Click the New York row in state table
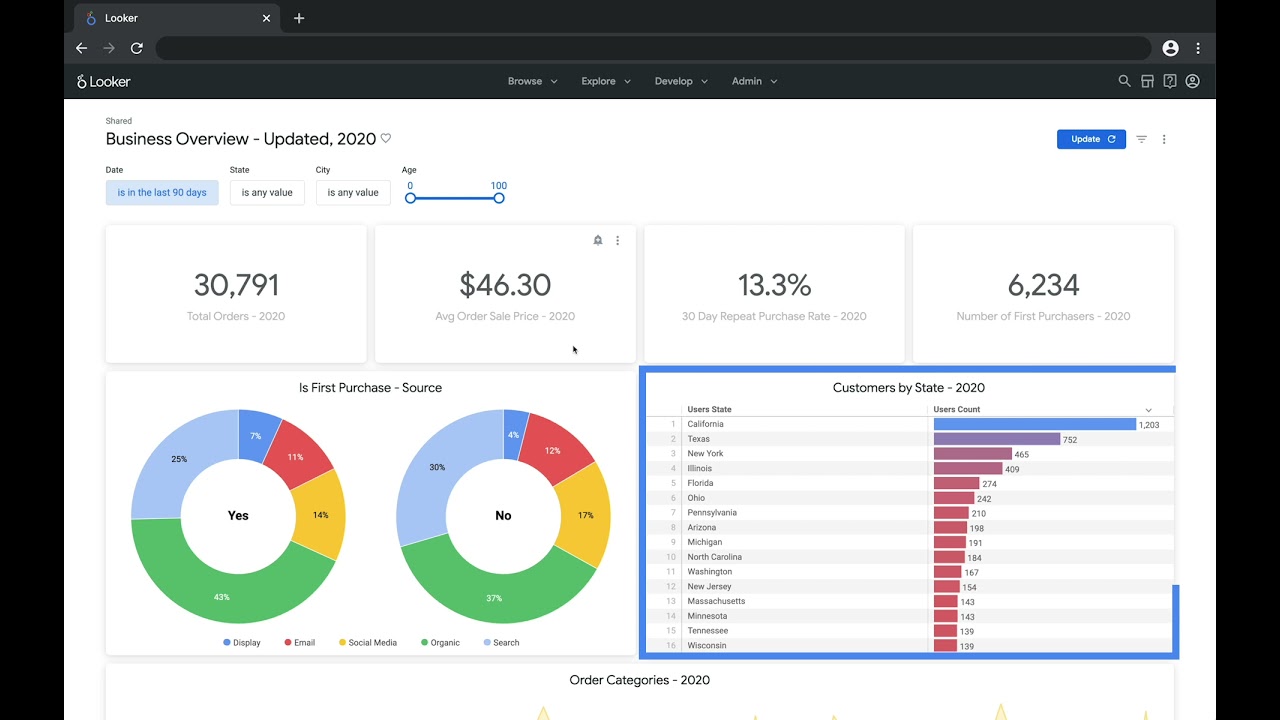The width and height of the screenshot is (1280, 720). pyautogui.click(x=909, y=454)
